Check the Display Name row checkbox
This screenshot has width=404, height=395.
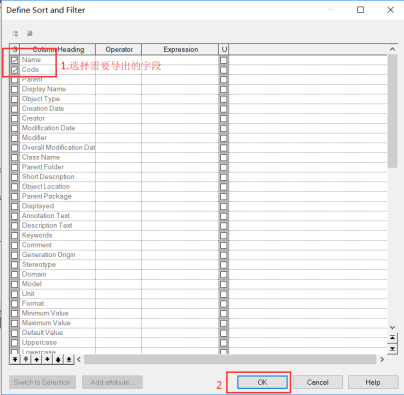[x=15, y=89]
